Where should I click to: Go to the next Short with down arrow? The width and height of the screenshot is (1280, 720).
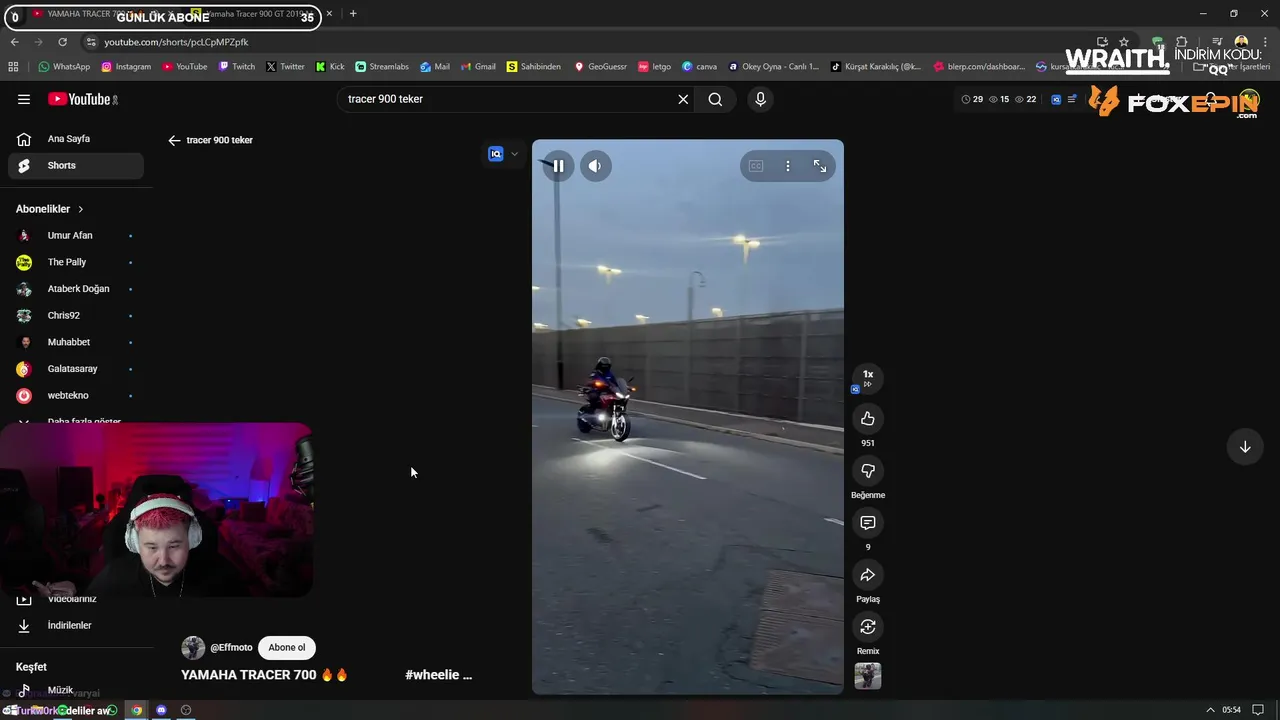(x=1245, y=447)
